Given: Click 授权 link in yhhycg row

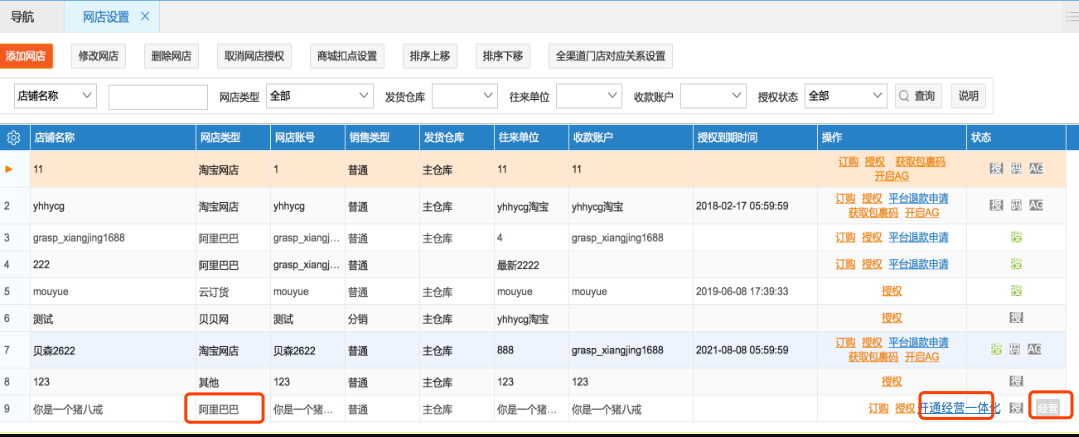Looking at the screenshot, I should 872,198.
